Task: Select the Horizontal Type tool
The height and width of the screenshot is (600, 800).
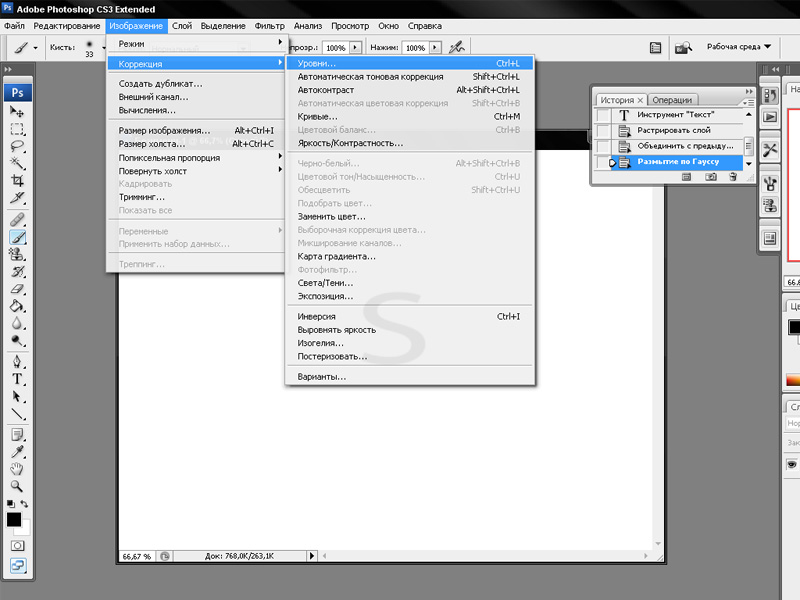Action: [x=17, y=379]
